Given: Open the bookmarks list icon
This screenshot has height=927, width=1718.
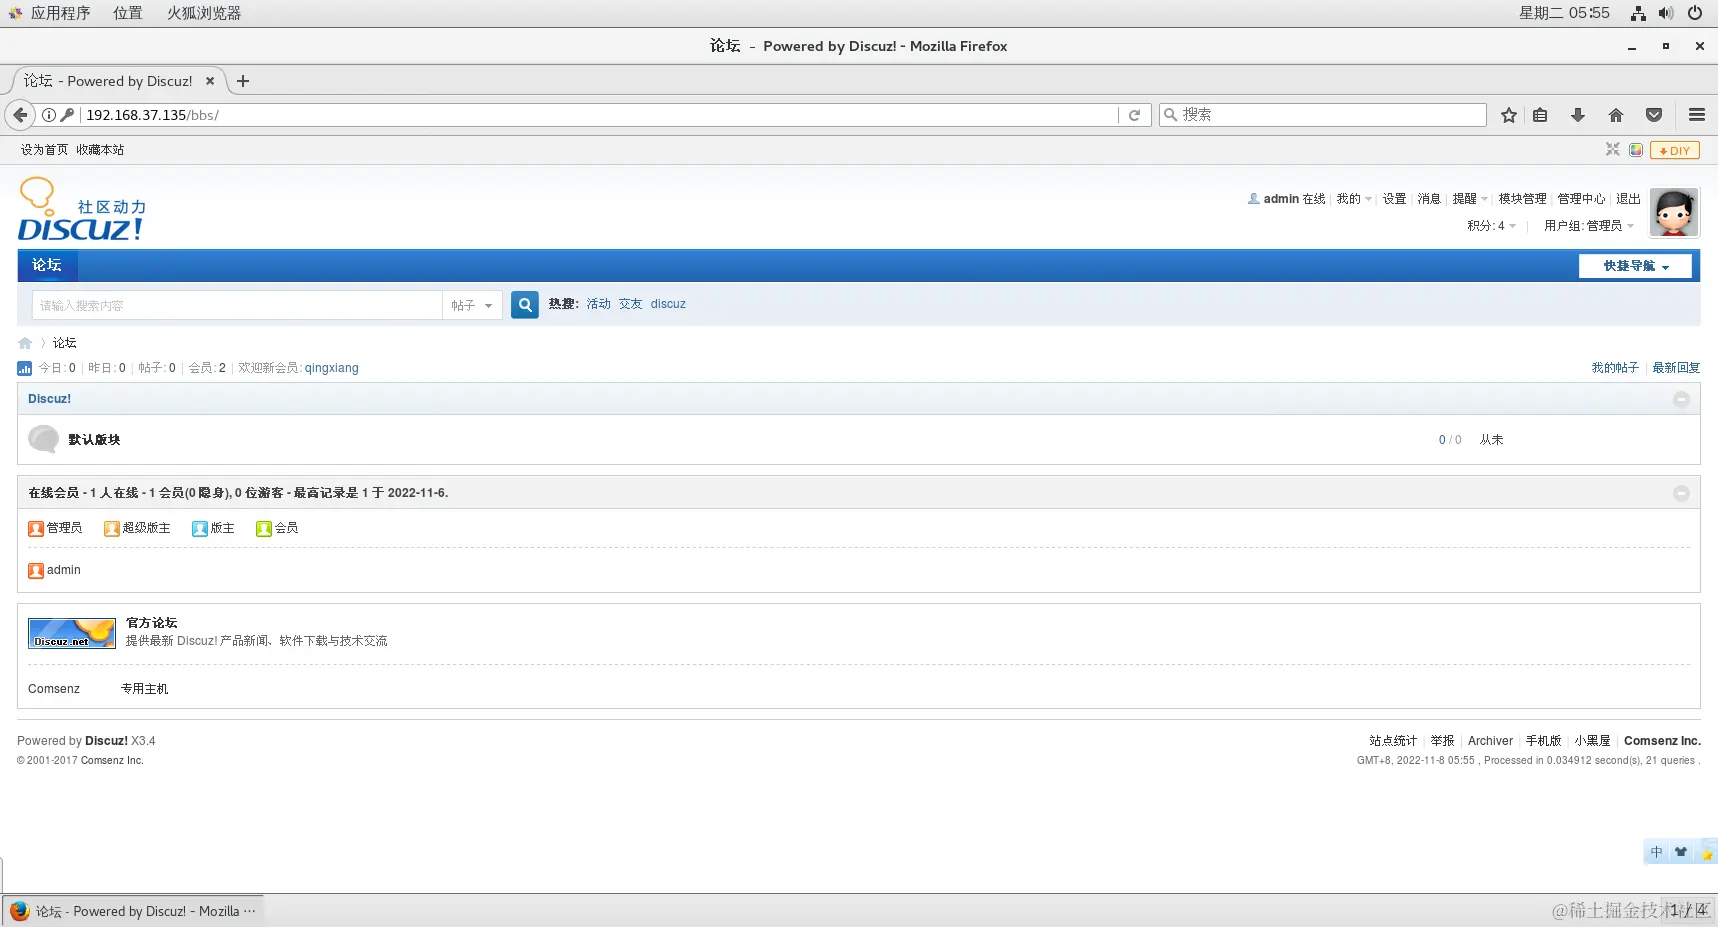Looking at the screenshot, I should click(1540, 115).
